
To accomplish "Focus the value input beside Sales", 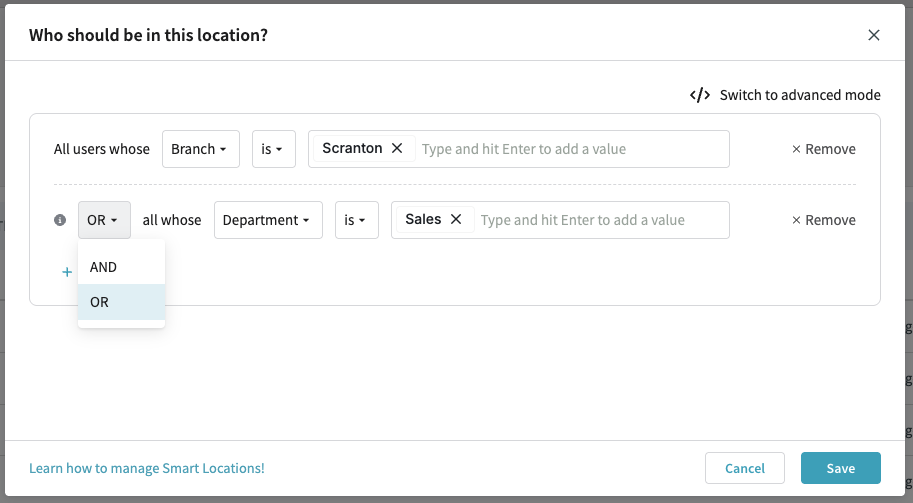I will [600, 220].
